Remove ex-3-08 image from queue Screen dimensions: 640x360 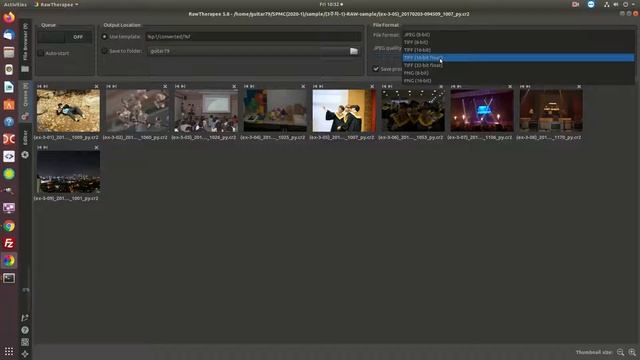click(x=579, y=87)
